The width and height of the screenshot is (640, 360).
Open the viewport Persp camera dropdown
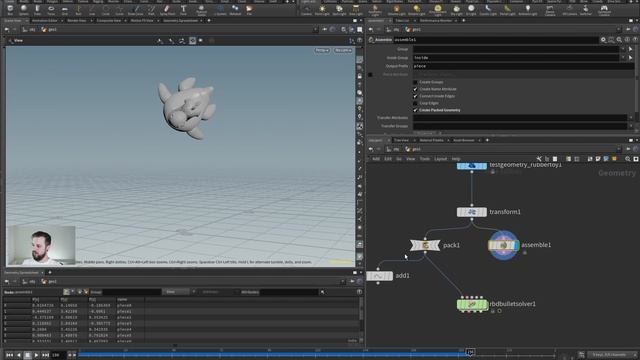click(322, 50)
